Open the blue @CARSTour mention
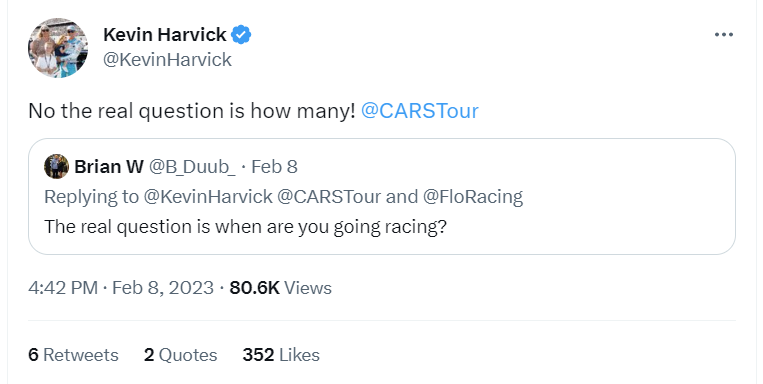Image resolution: width=763 pixels, height=384 pixels. pos(419,111)
